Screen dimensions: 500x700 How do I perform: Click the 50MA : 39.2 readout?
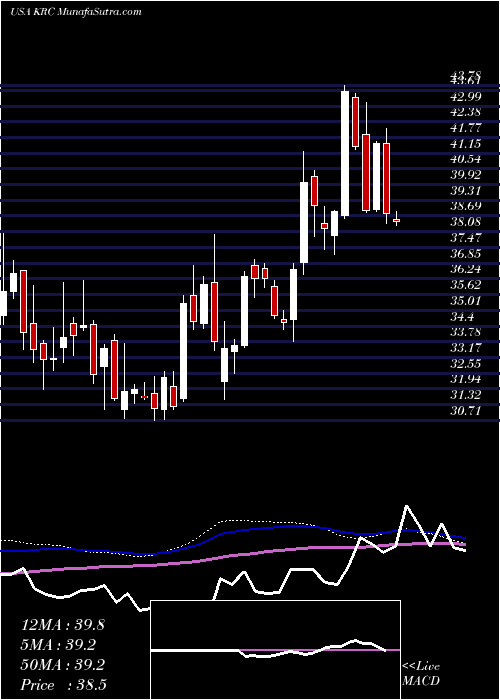point(62,665)
